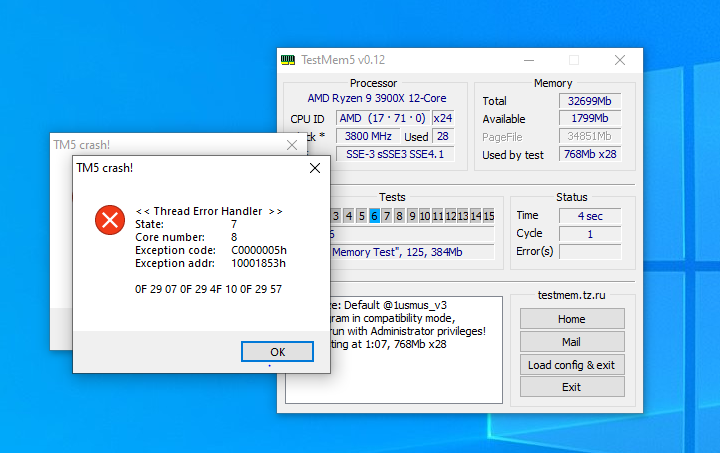Image resolution: width=720 pixels, height=453 pixels.
Task: Click OK in the TM5 crash dialog
Action: click(x=277, y=352)
